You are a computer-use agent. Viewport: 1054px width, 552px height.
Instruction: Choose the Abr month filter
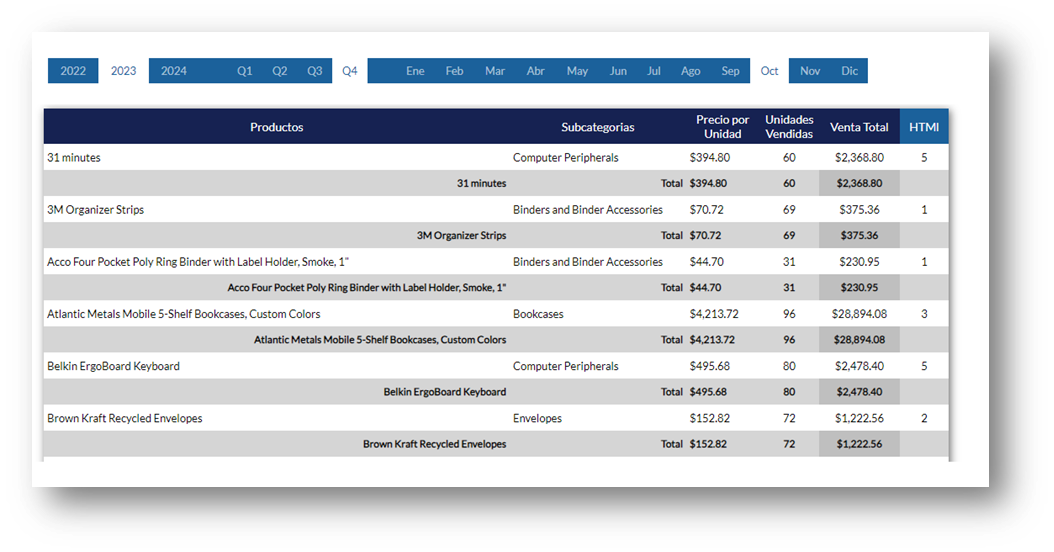click(x=536, y=71)
